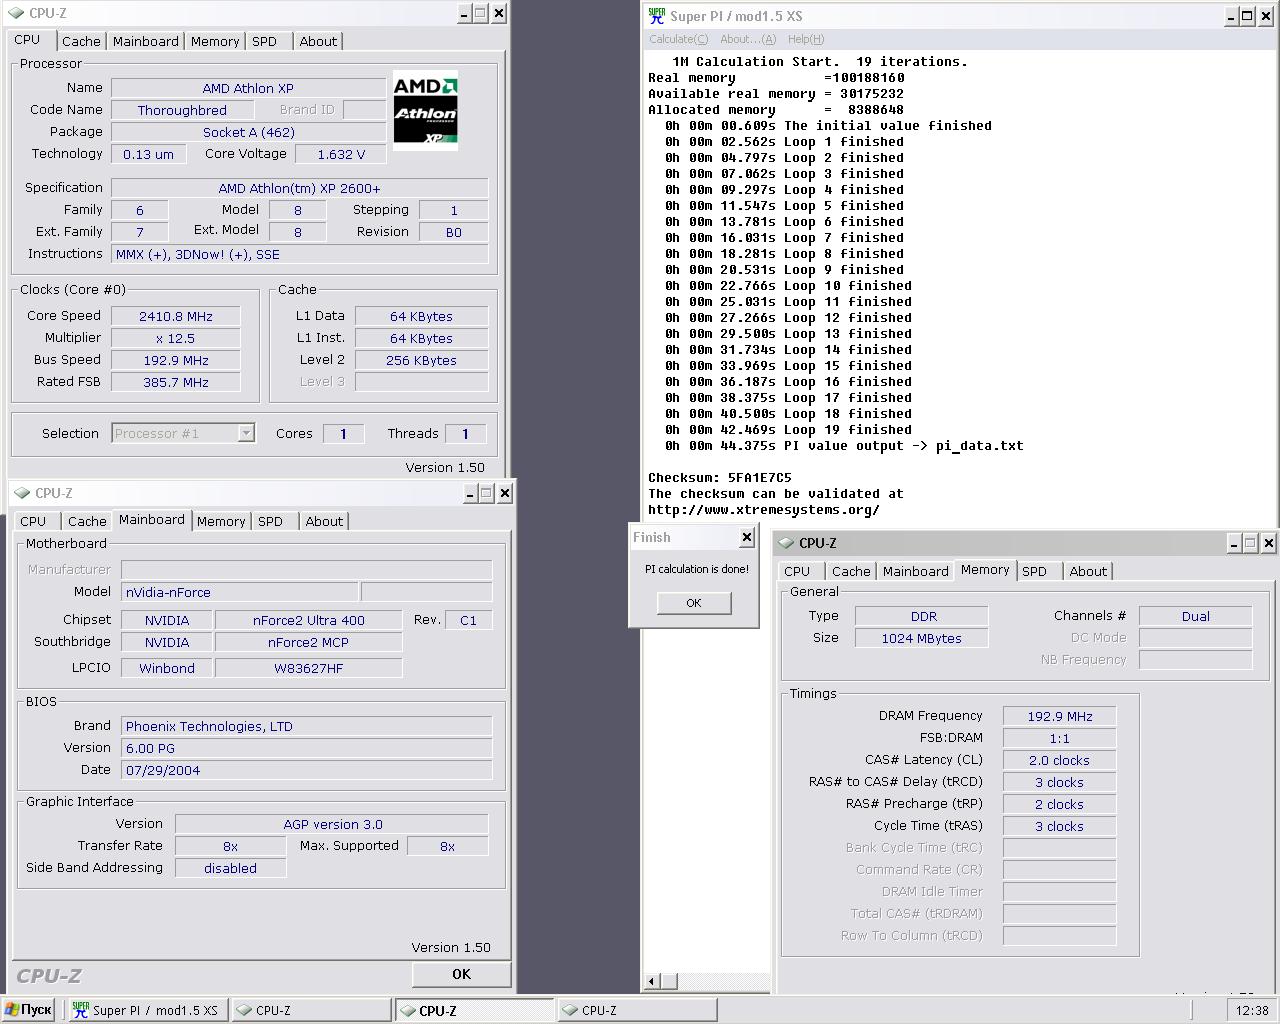
Task: Select the active middle CPU-Z taskbar button
Action: pos(475,1010)
